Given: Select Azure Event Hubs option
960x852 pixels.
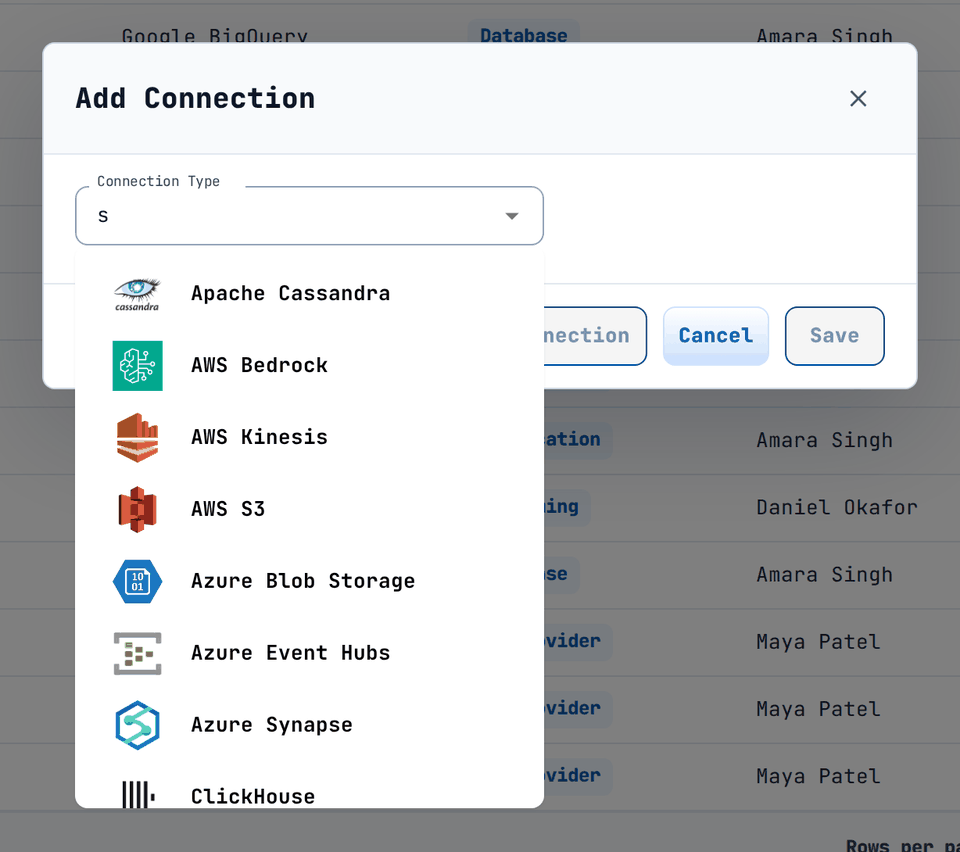Looking at the screenshot, I should [309, 653].
